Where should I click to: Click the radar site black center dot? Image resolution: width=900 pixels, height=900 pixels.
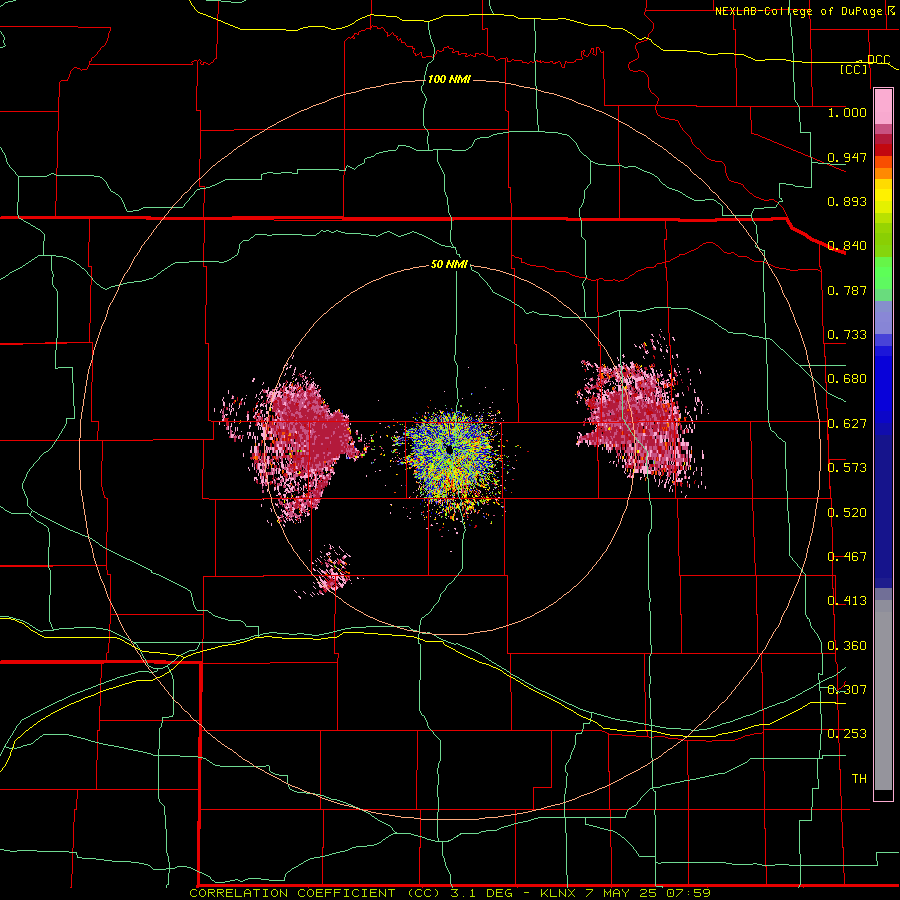coord(449,450)
